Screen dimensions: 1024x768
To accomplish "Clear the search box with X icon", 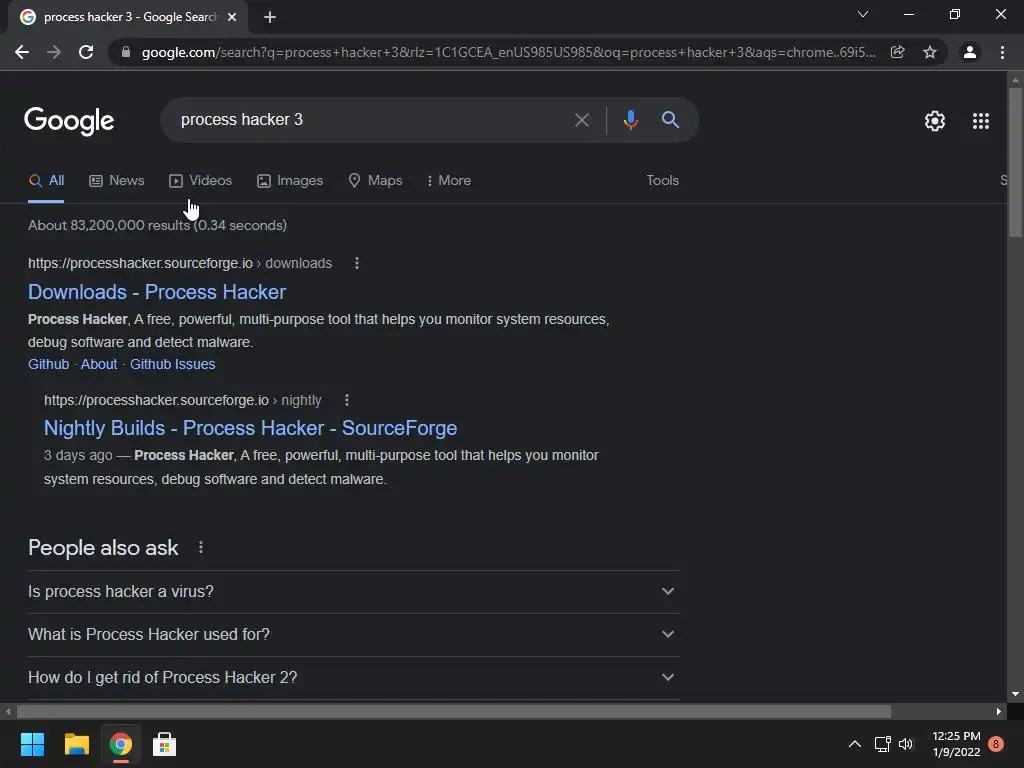I will point(582,120).
